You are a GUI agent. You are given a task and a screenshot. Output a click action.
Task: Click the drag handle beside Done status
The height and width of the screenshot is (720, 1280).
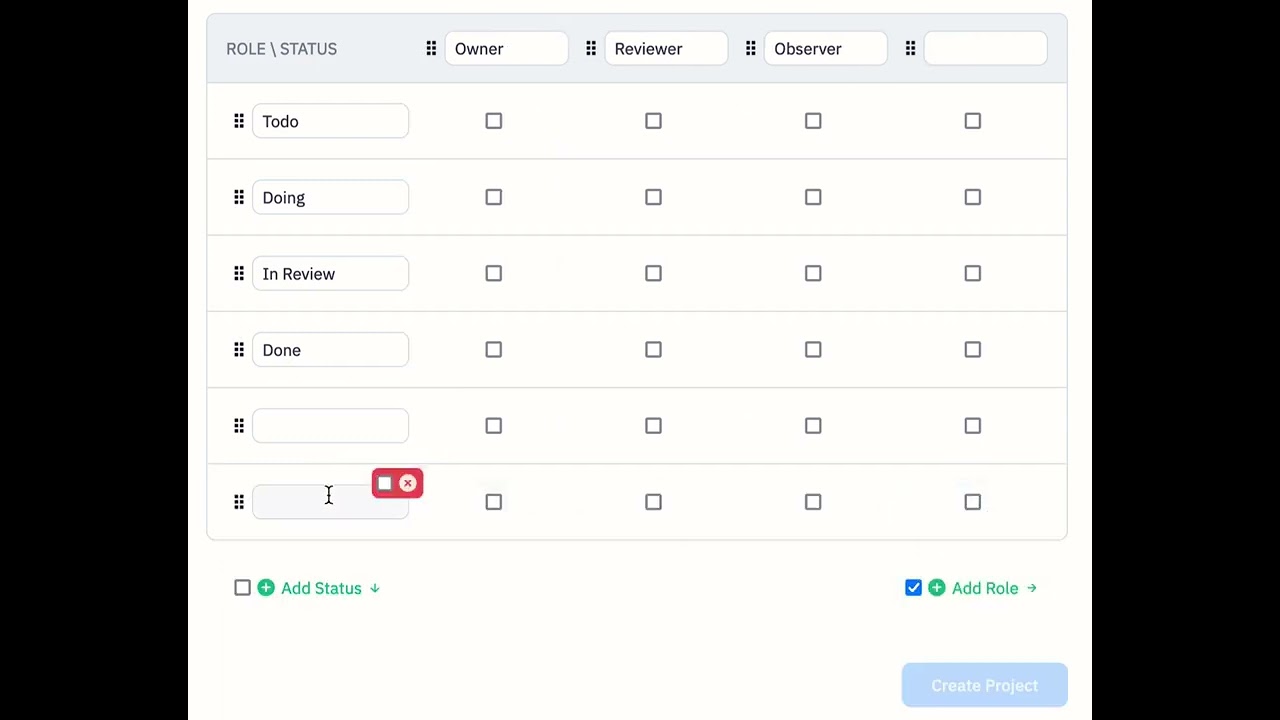(x=239, y=350)
